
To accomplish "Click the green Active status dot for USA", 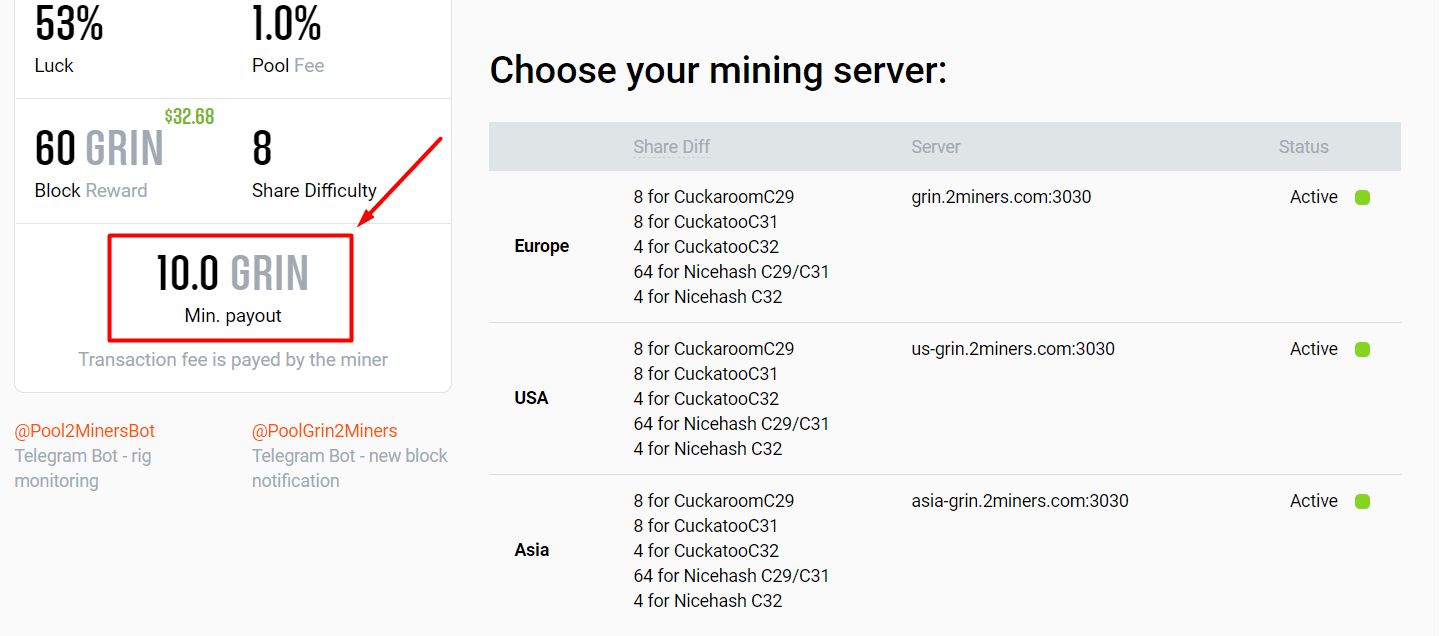I will pyautogui.click(x=1363, y=349).
